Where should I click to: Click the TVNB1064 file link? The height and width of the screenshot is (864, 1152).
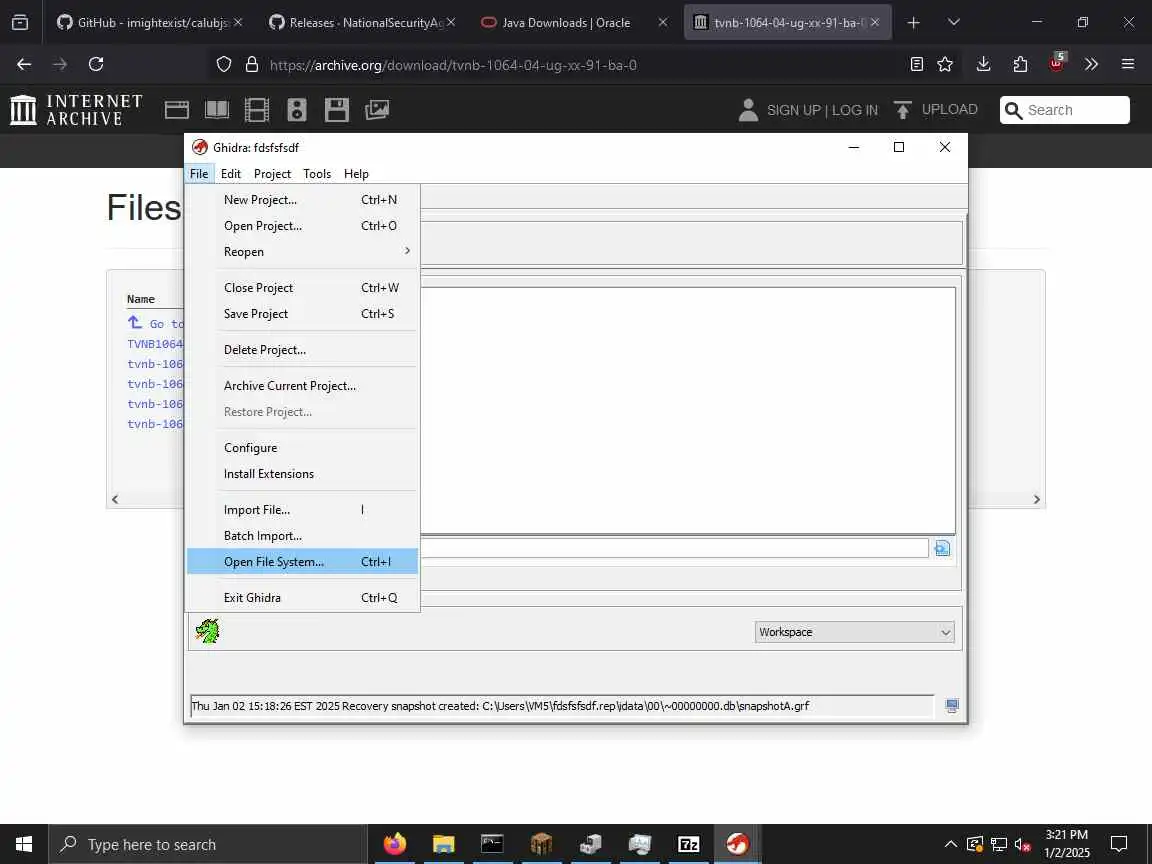tap(155, 344)
